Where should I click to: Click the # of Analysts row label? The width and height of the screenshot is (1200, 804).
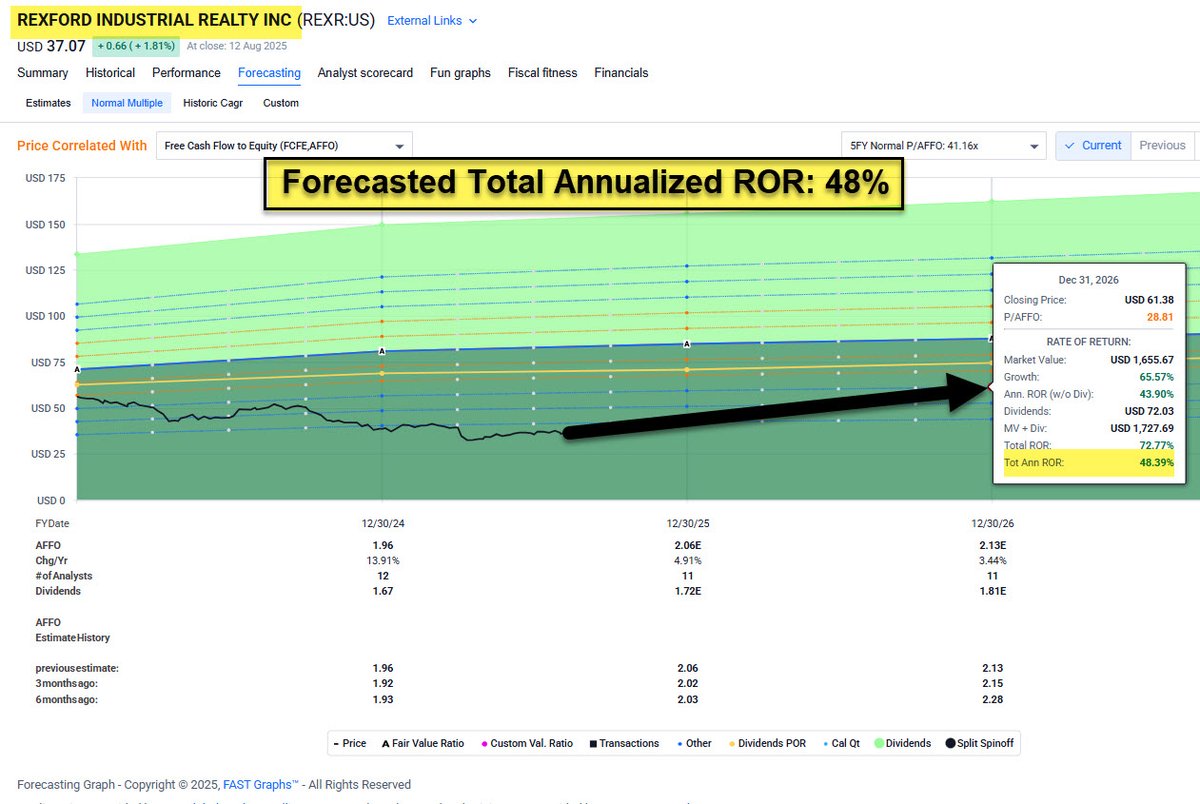click(63, 576)
